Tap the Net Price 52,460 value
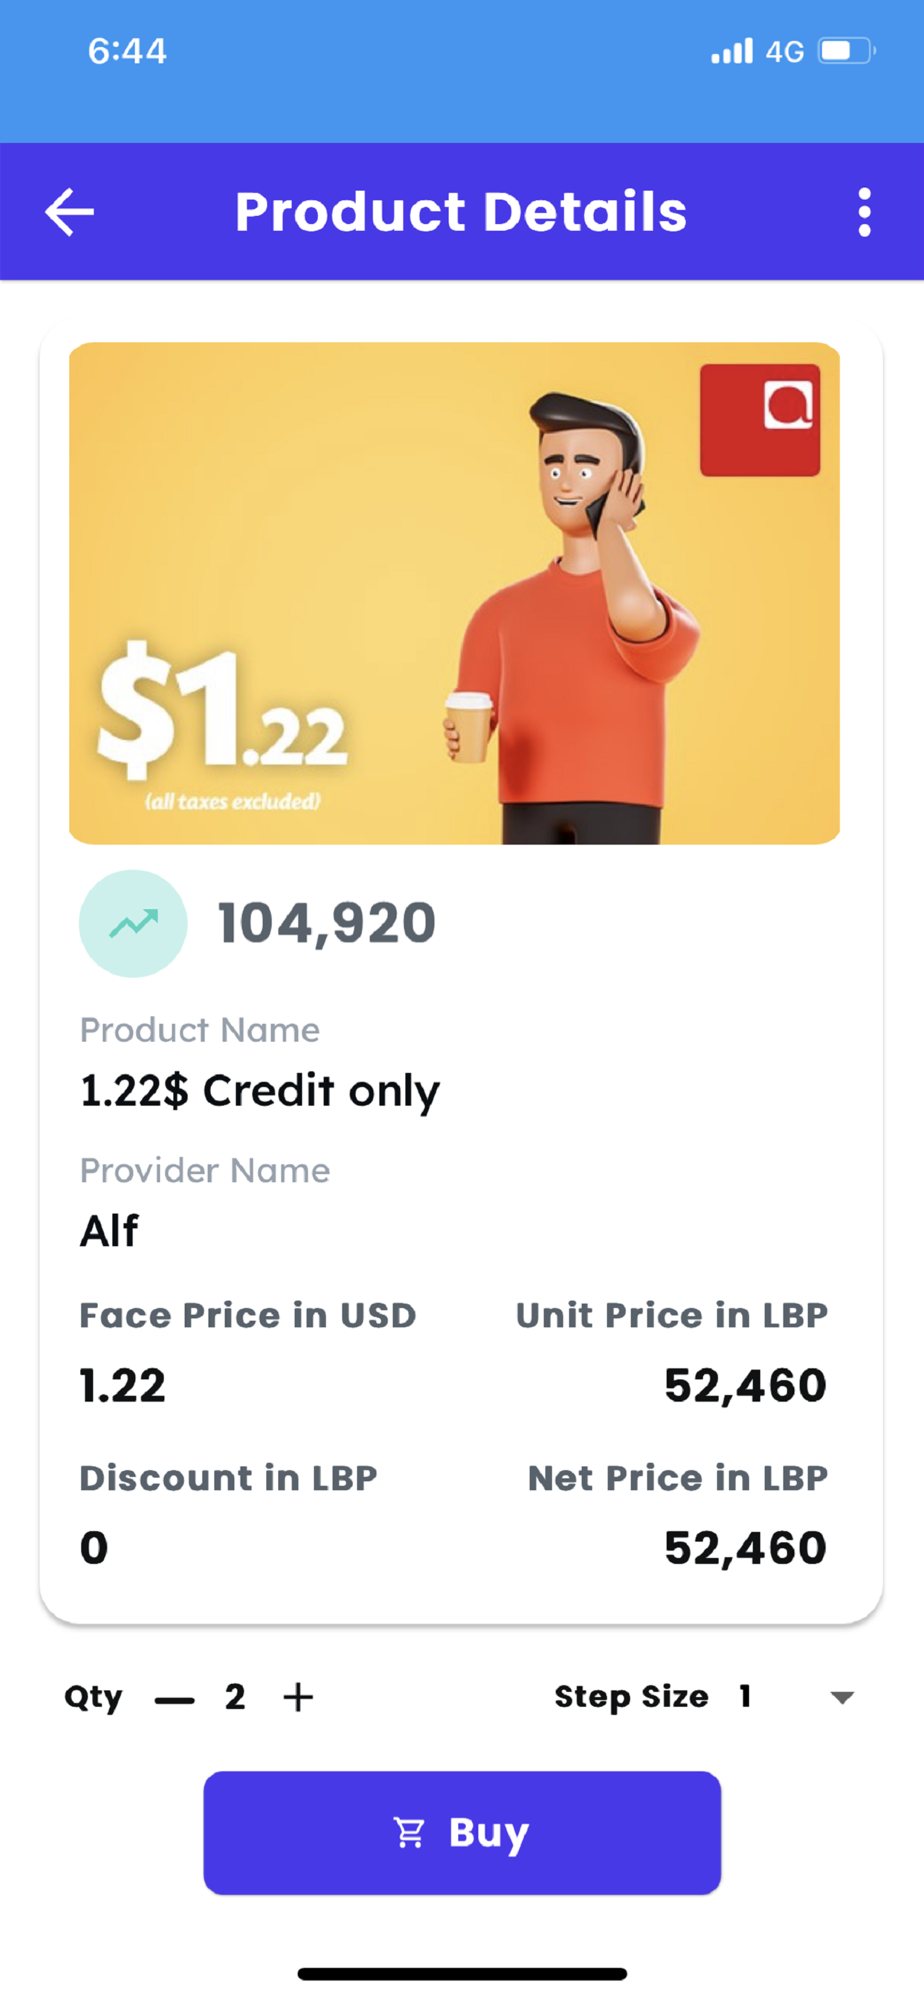The height and width of the screenshot is (2000, 924). [x=745, y=1548]
